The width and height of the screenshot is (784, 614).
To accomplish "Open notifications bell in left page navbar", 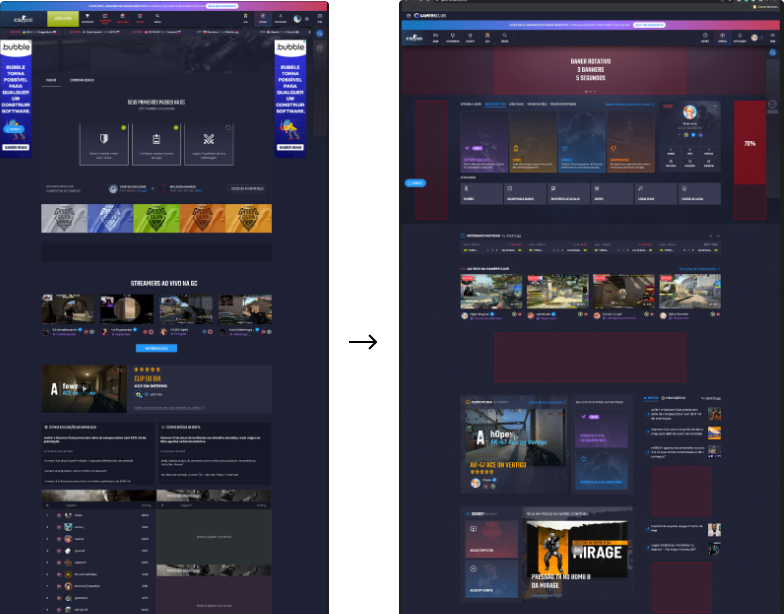I will coord(280,18).
